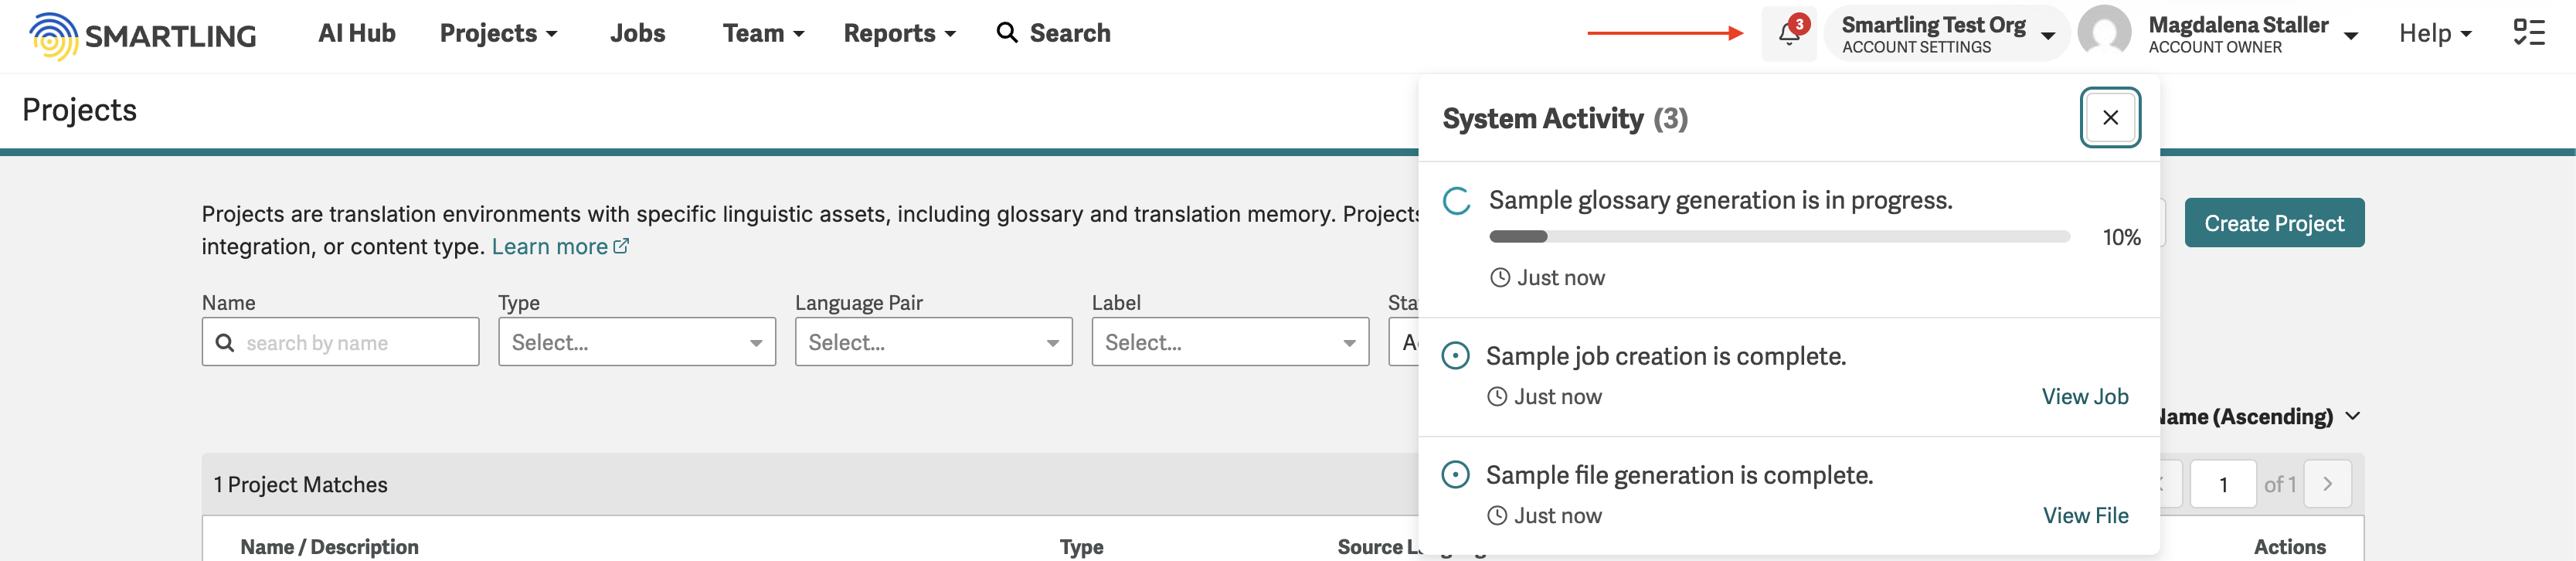Image resolution: width=2576 pixels, height=561 pixels.
Task: Click Create Project button
Action: [x=2274, y=223]
